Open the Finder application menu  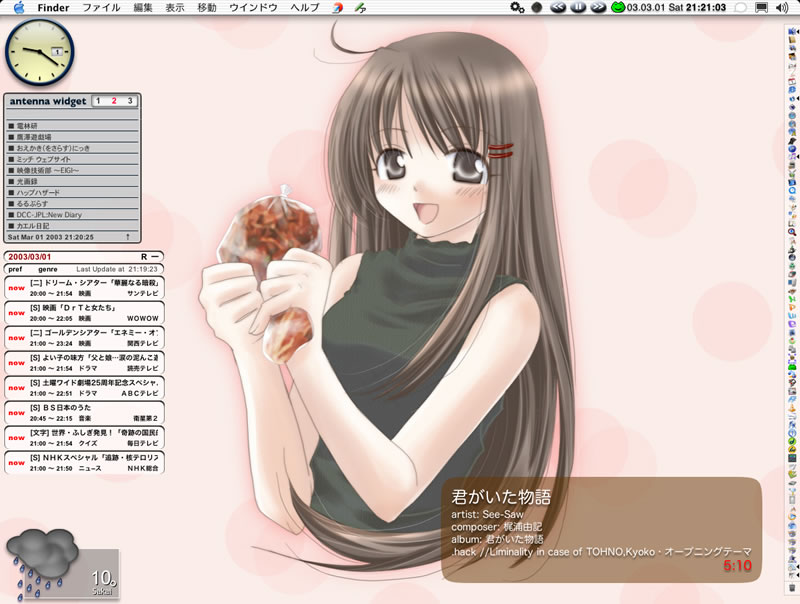click(x=53, y=8)
